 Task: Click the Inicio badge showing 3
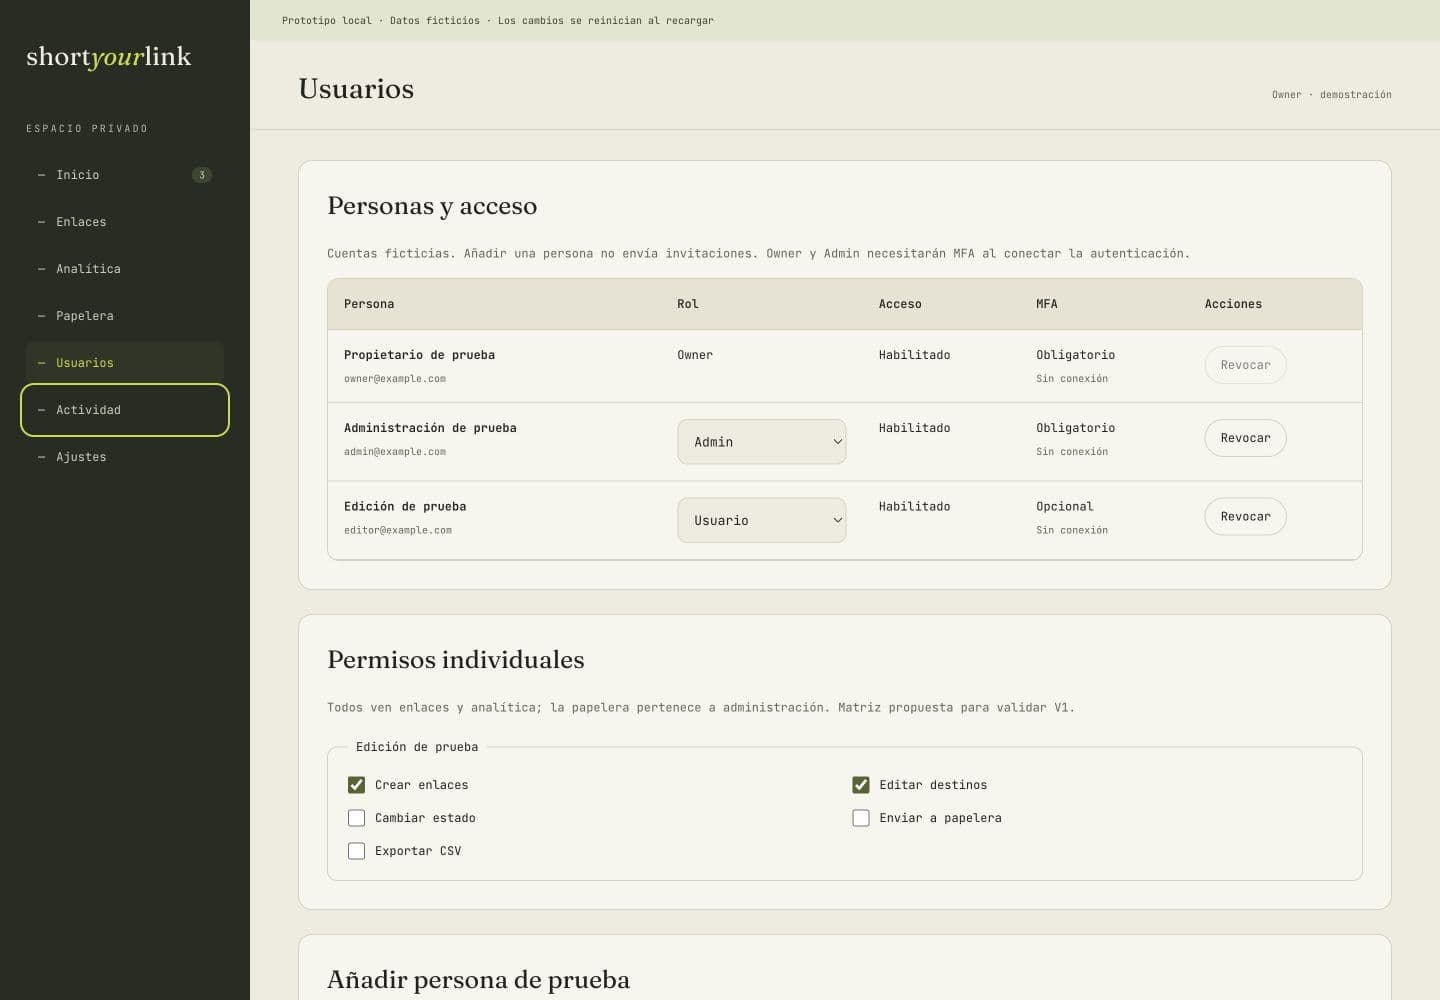[x=202, y=175]
